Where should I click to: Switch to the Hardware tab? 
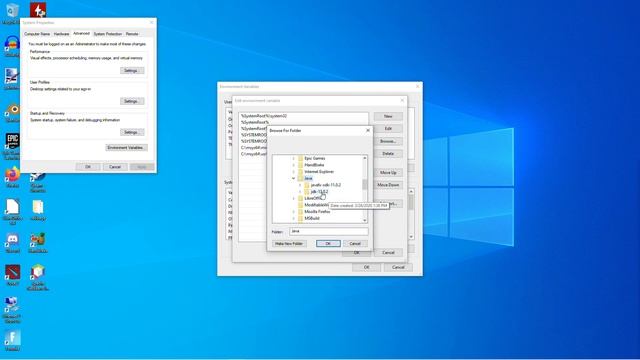pyautogui.click(x=61, y=34)
